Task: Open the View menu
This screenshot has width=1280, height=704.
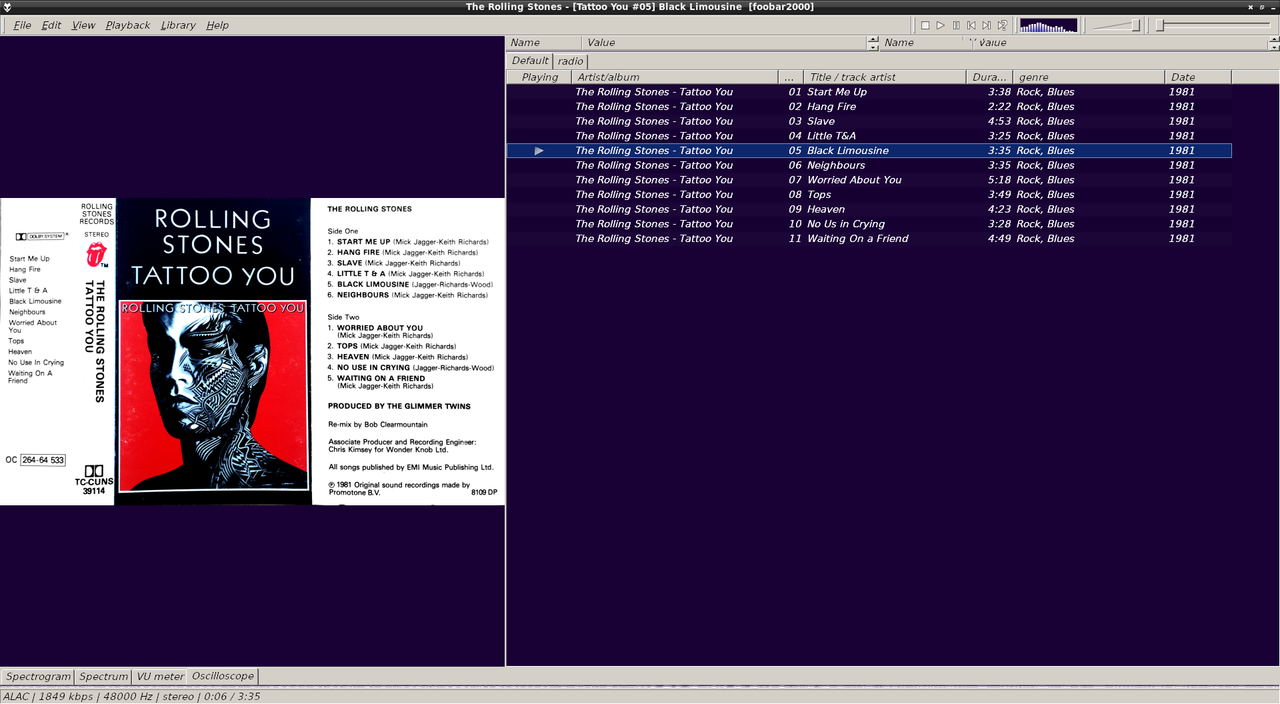Action: (x=84, y=25)
